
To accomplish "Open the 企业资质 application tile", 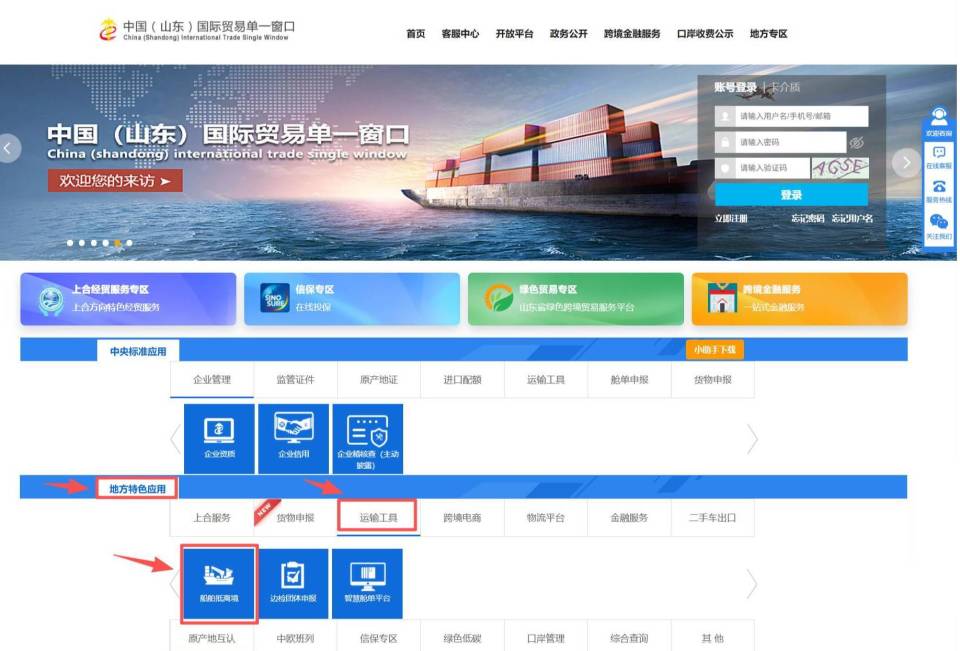I will [219, 438].
